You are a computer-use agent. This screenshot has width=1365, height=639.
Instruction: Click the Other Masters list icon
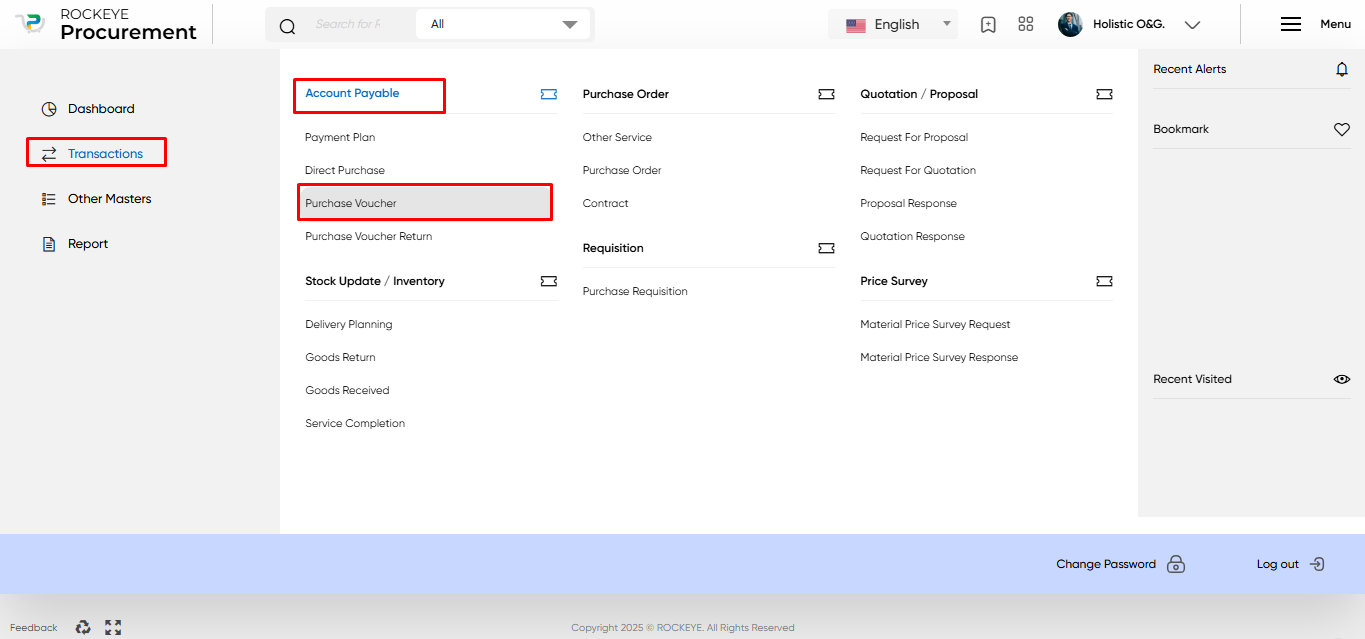point(49,199)
